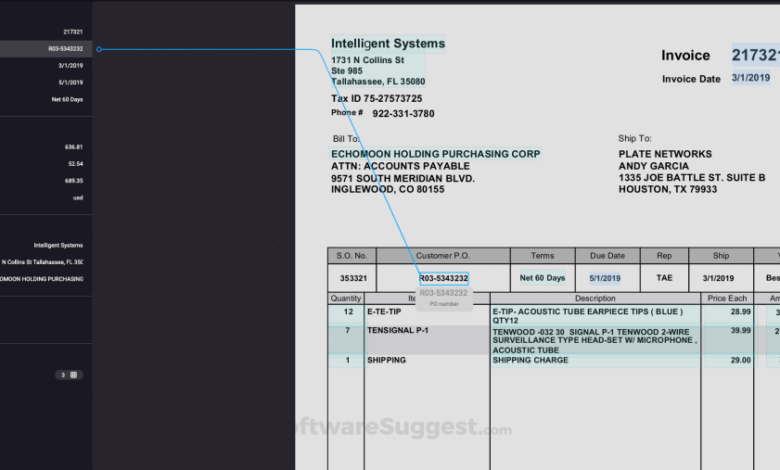Screen dimensions: 780x470
Task: Click the ATTN: ACCOUNTS PAYABLE line
Action: (400, 166)
